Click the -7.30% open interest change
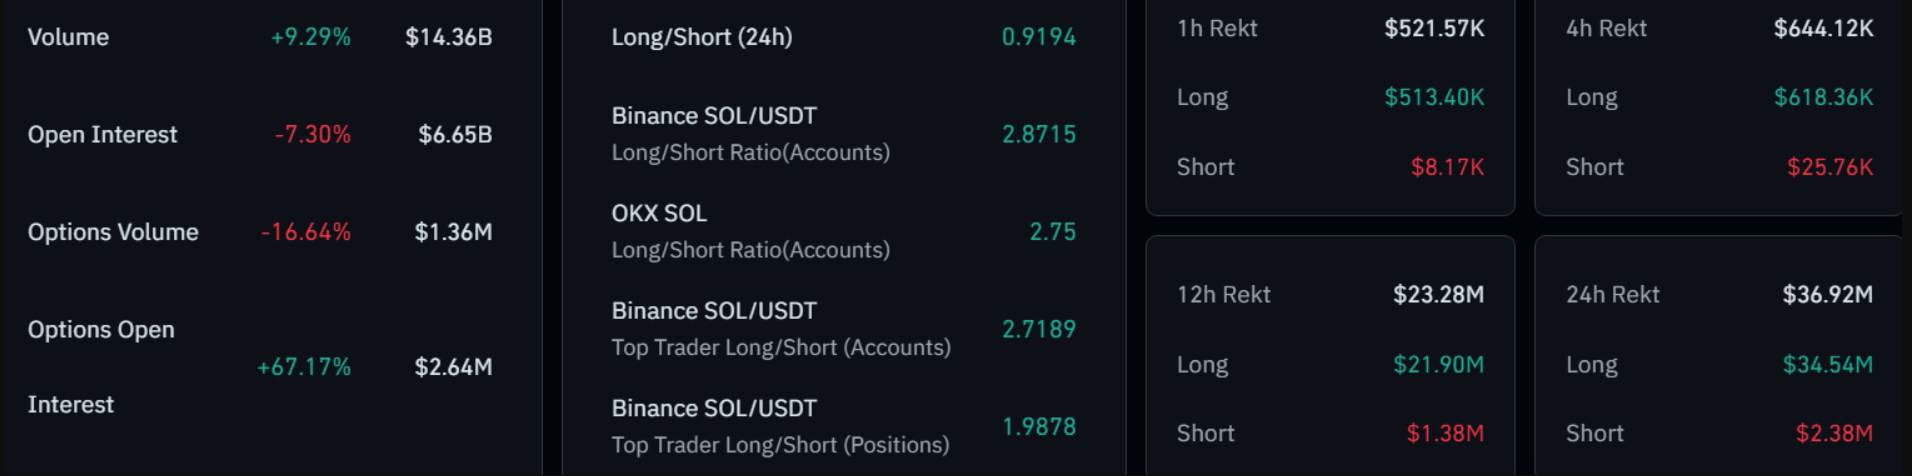 coord(312,134)
